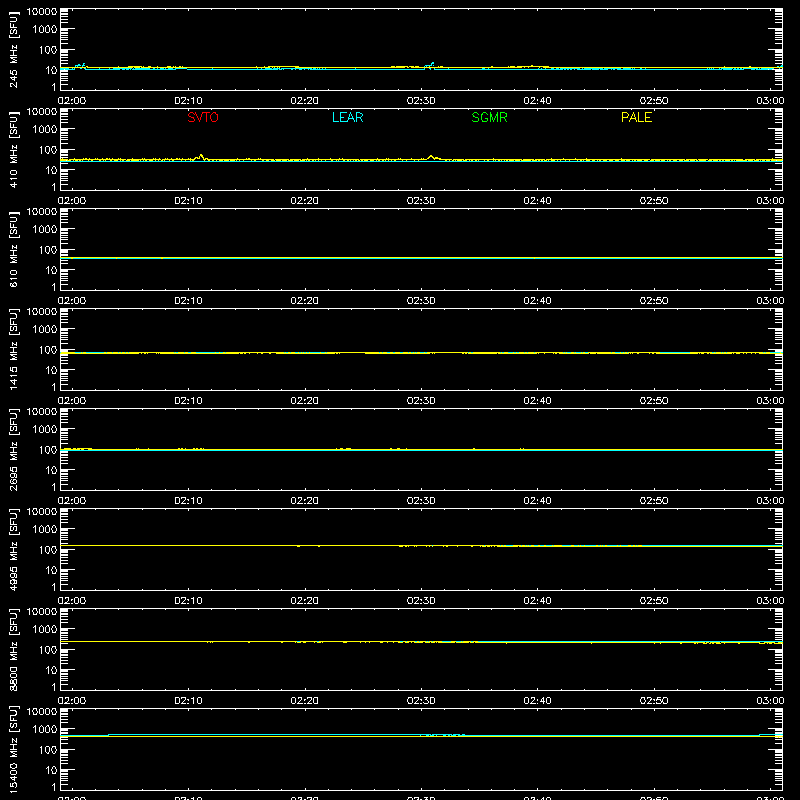Select the 8800 MHz [SFU] axis title
Screen dimensions: 800x800
click(14, 649)
